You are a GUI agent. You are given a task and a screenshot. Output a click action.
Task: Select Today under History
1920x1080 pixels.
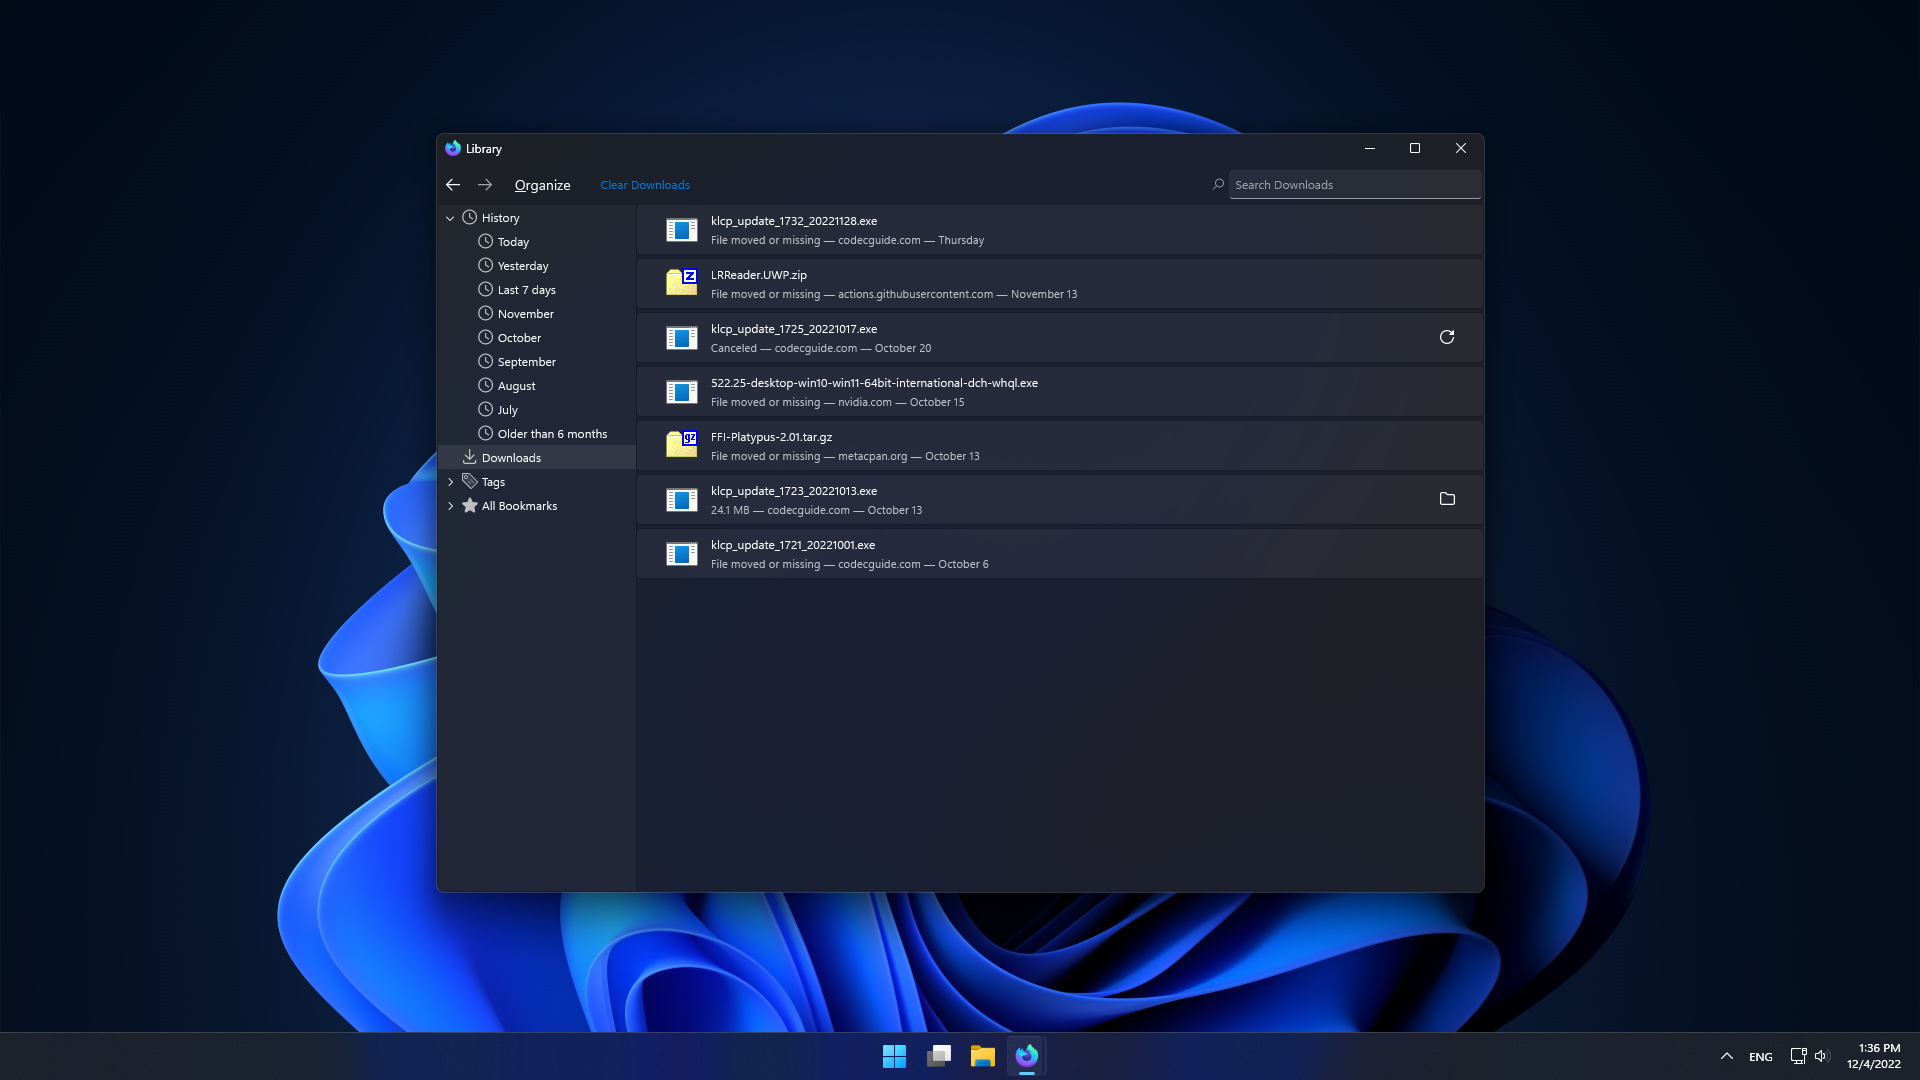pyautogui.click(x=537, y=242)
